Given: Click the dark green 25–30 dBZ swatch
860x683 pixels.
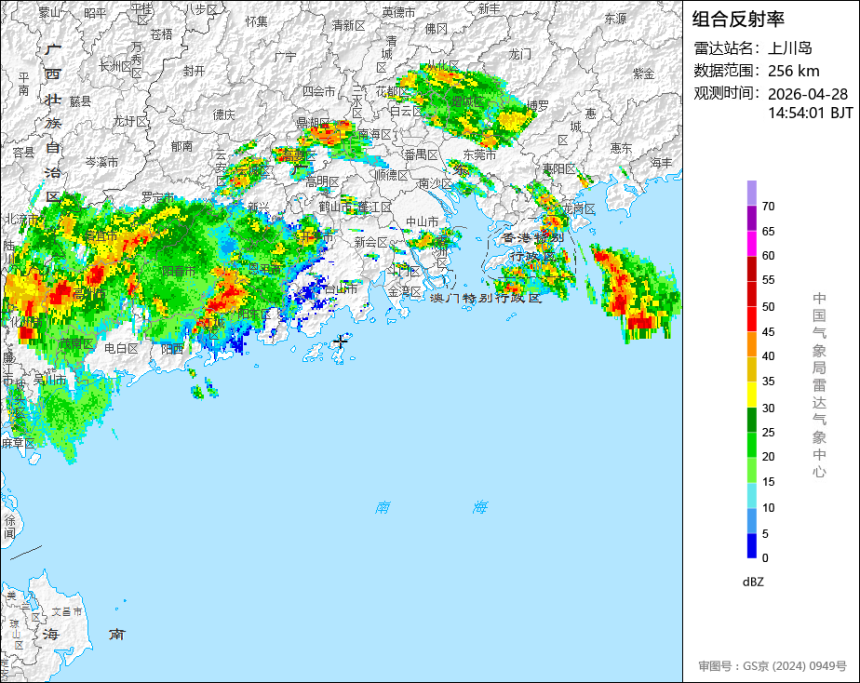Looking at the screenshot, I should click(751, 420).
